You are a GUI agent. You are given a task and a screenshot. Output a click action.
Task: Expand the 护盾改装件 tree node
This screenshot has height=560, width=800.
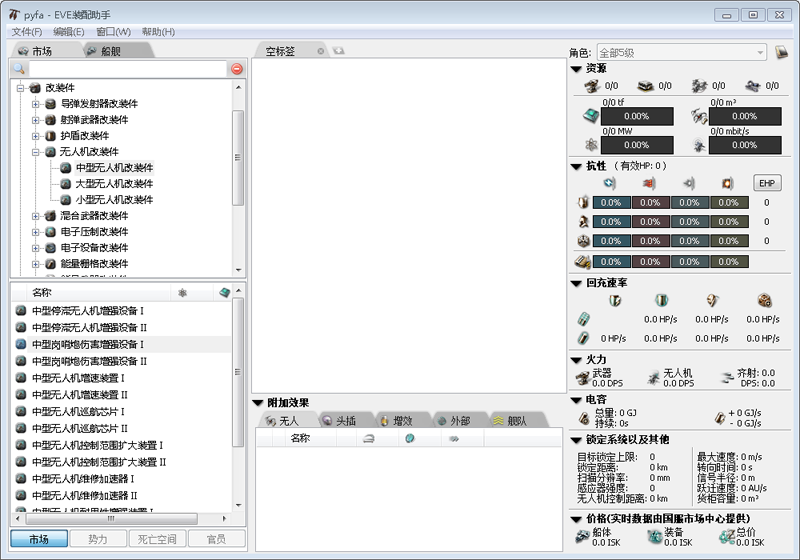pyautogui.click(x=36, y=136)
